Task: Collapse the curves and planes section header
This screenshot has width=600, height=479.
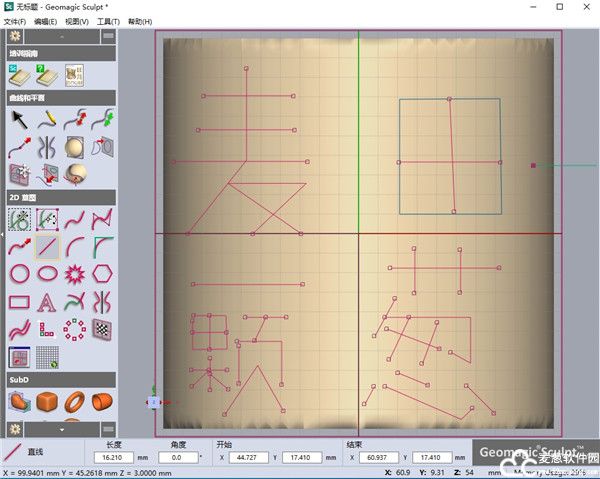Action: (x=61, y=98)
